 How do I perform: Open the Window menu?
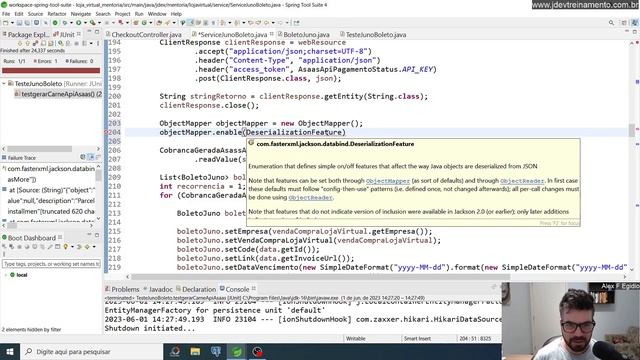click(157, 14)
